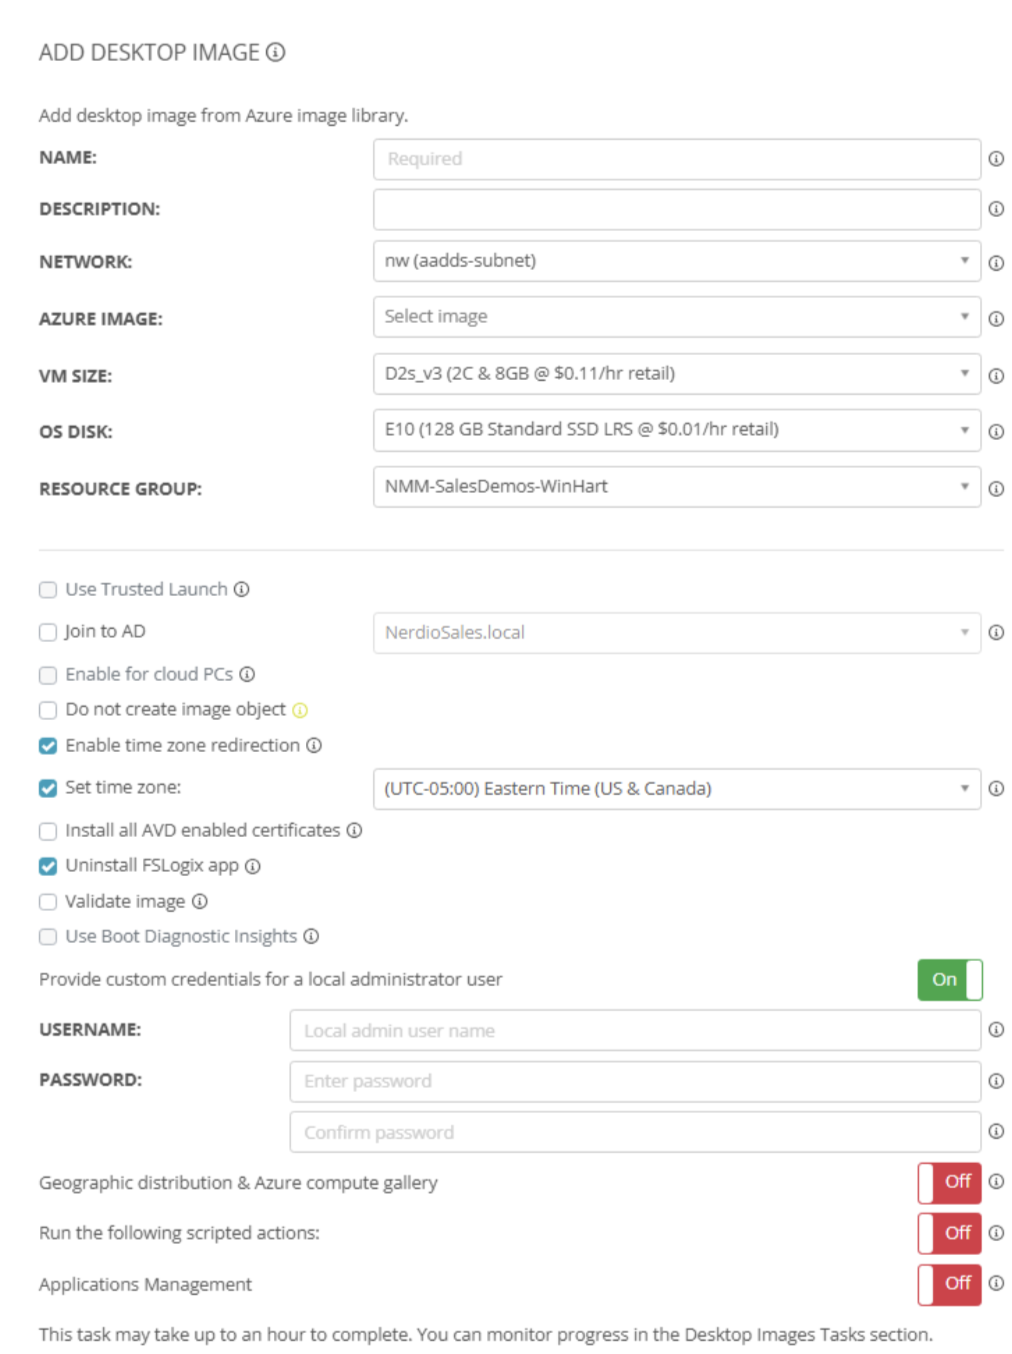Viewport: 1012px width, 1354px height.
Task: Click info icon beside Username field
Action: (996, 1030)
